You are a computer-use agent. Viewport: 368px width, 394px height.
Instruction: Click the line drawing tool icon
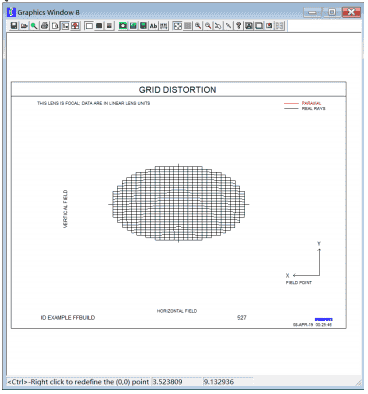[x=228, y=26]
